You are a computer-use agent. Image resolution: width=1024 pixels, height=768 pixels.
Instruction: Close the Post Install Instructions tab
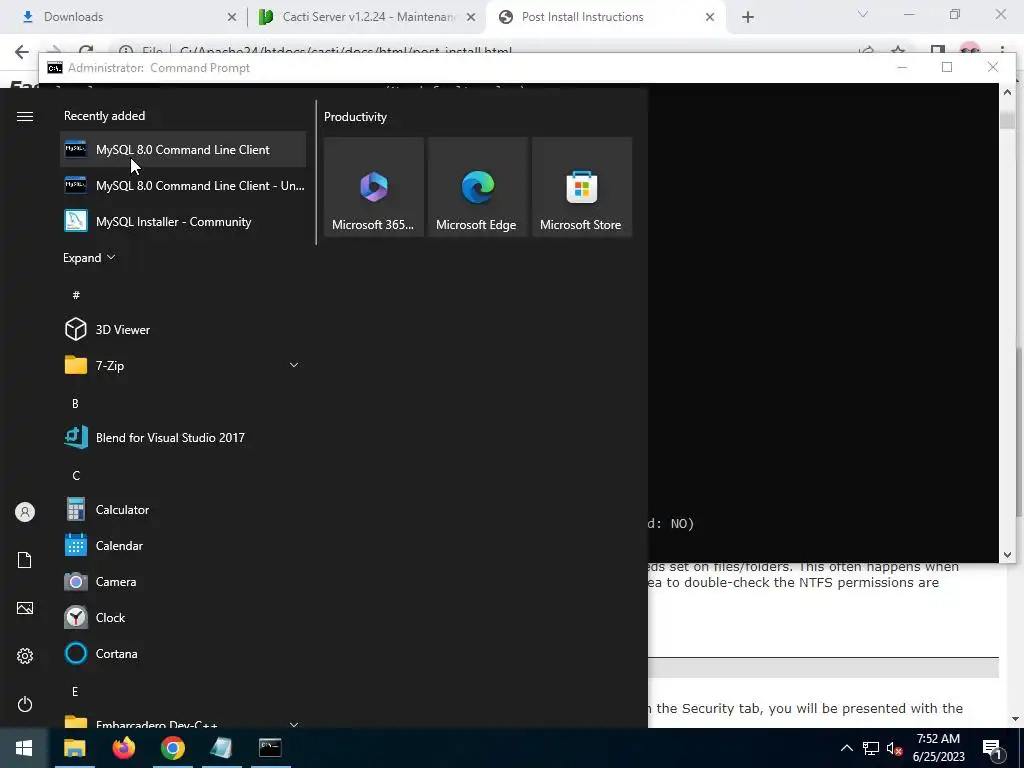tap(710, 17)
